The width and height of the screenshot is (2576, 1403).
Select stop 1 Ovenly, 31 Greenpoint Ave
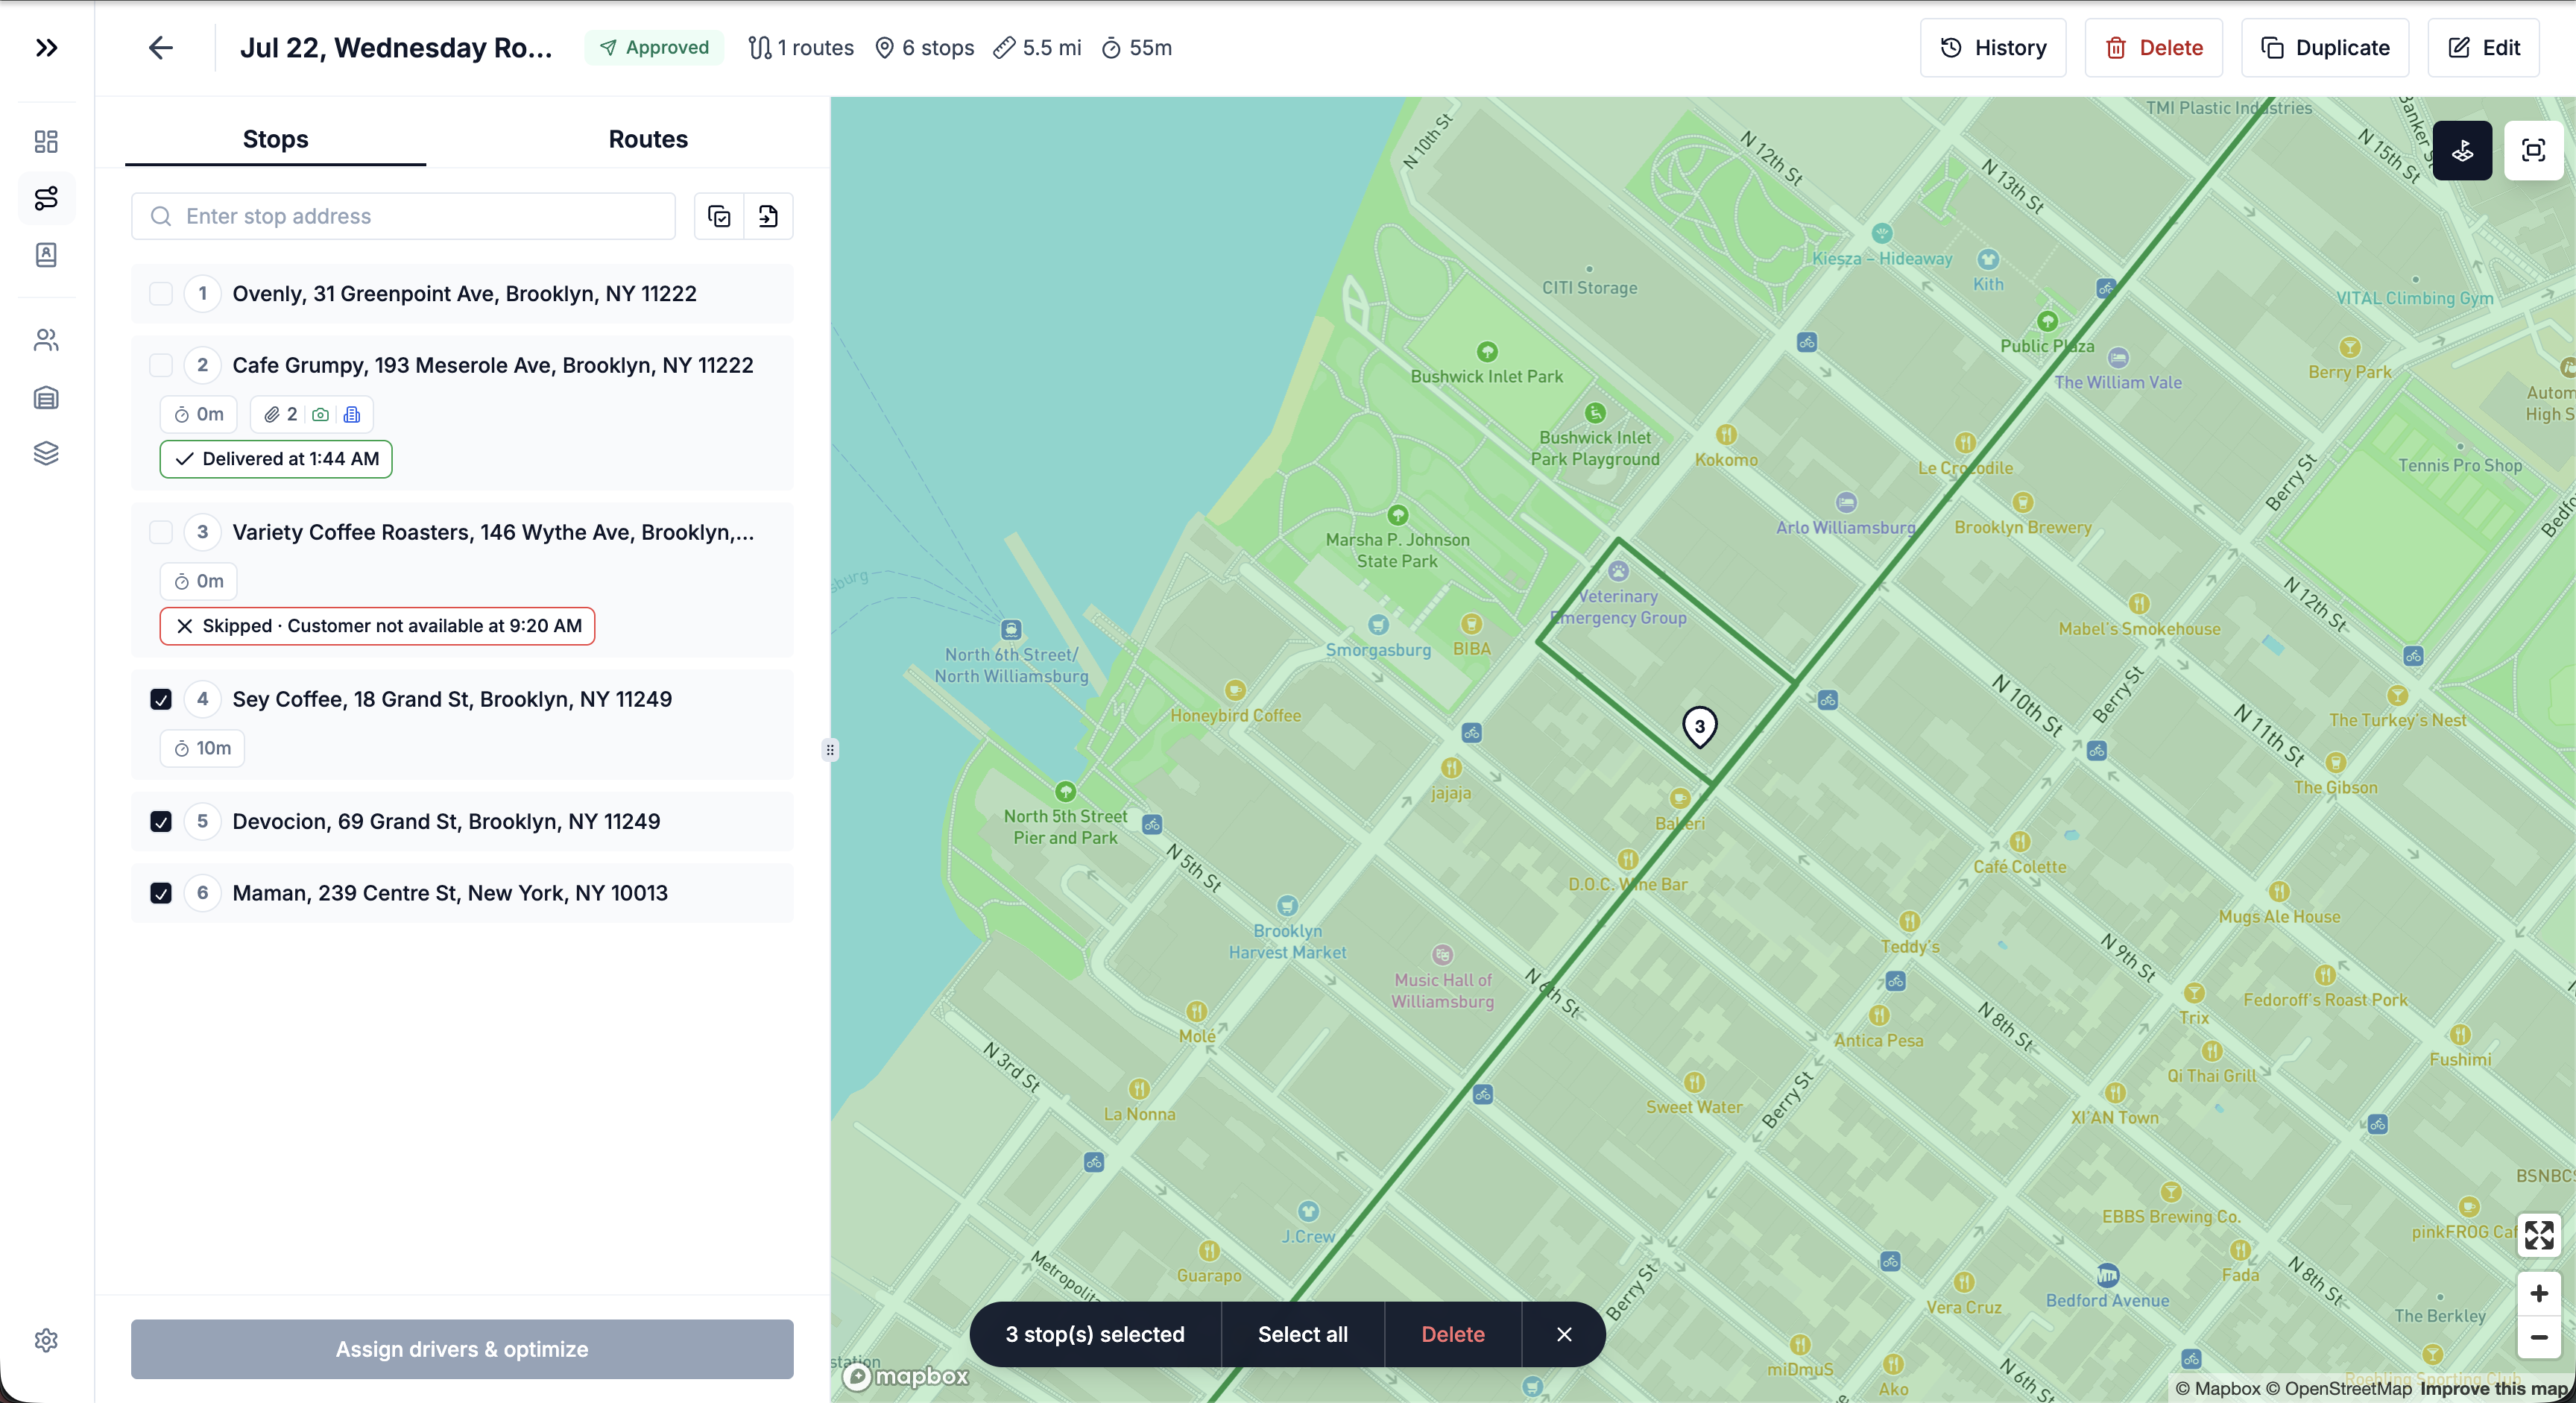click(462, 293)
